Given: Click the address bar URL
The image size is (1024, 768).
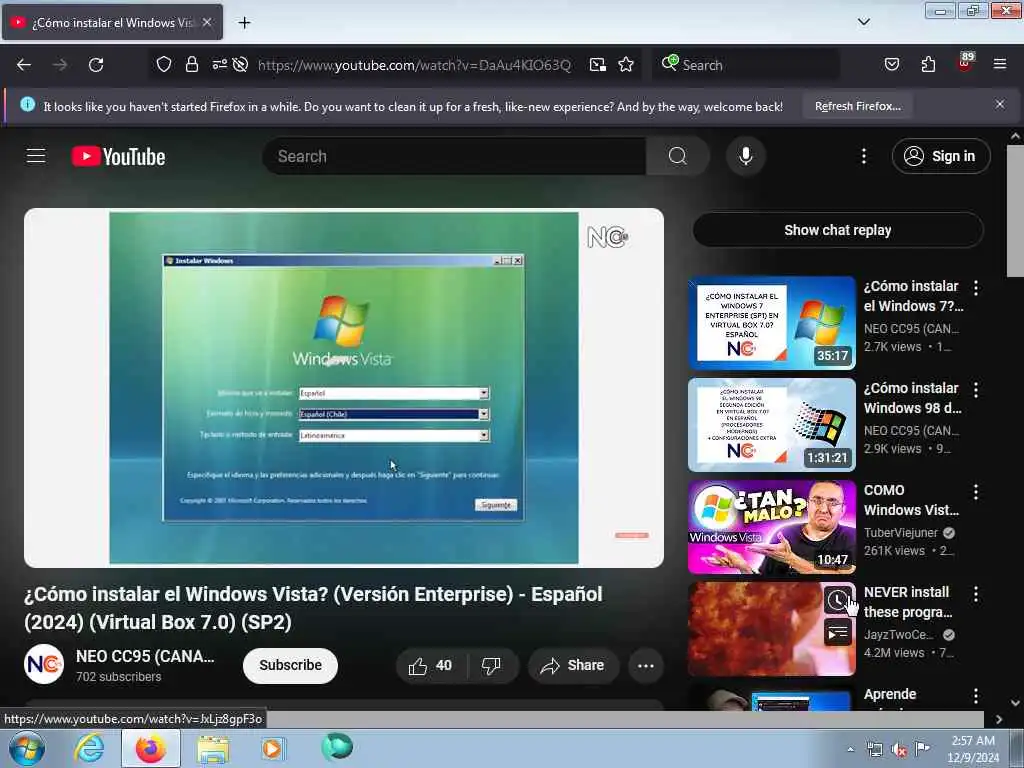Looking at the screenshot, I should (x=414, y=65).
